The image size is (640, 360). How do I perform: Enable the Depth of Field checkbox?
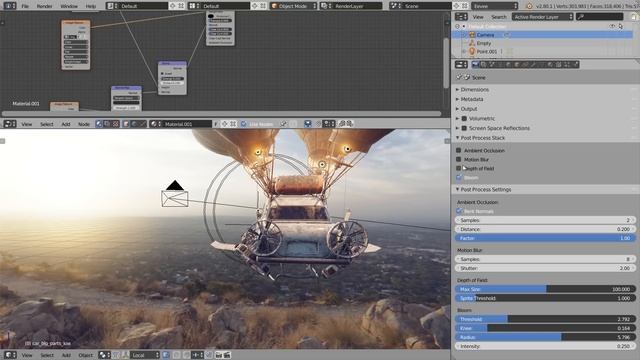(x=459, y=168)
